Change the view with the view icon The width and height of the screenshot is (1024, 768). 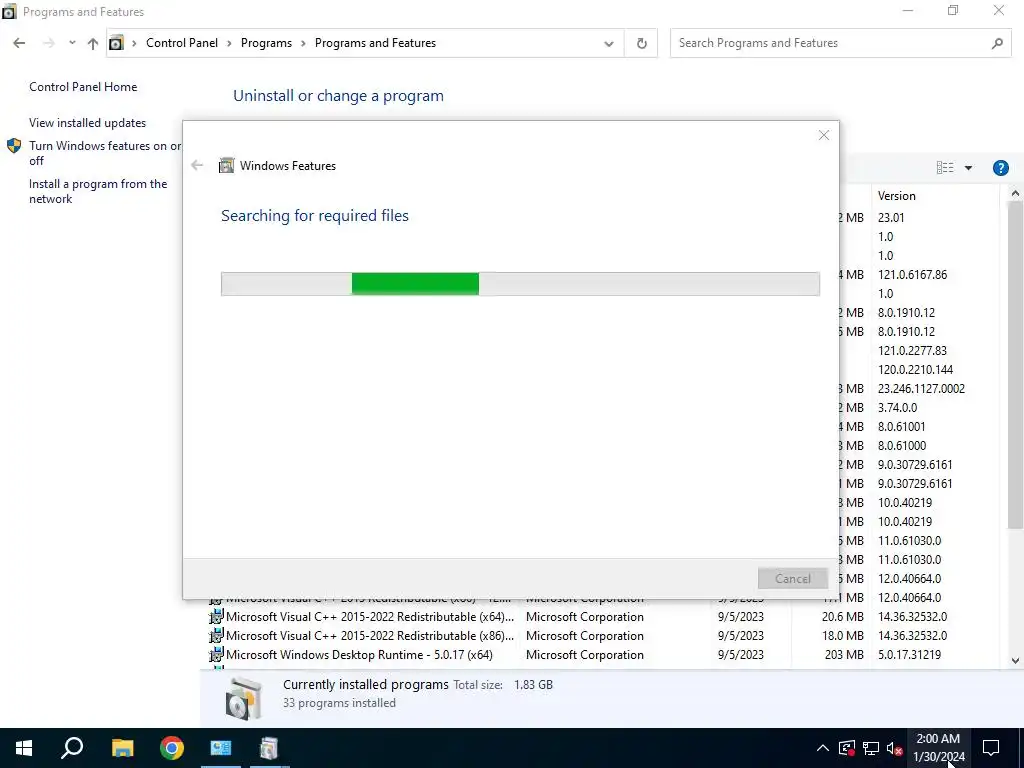point(944,168)
